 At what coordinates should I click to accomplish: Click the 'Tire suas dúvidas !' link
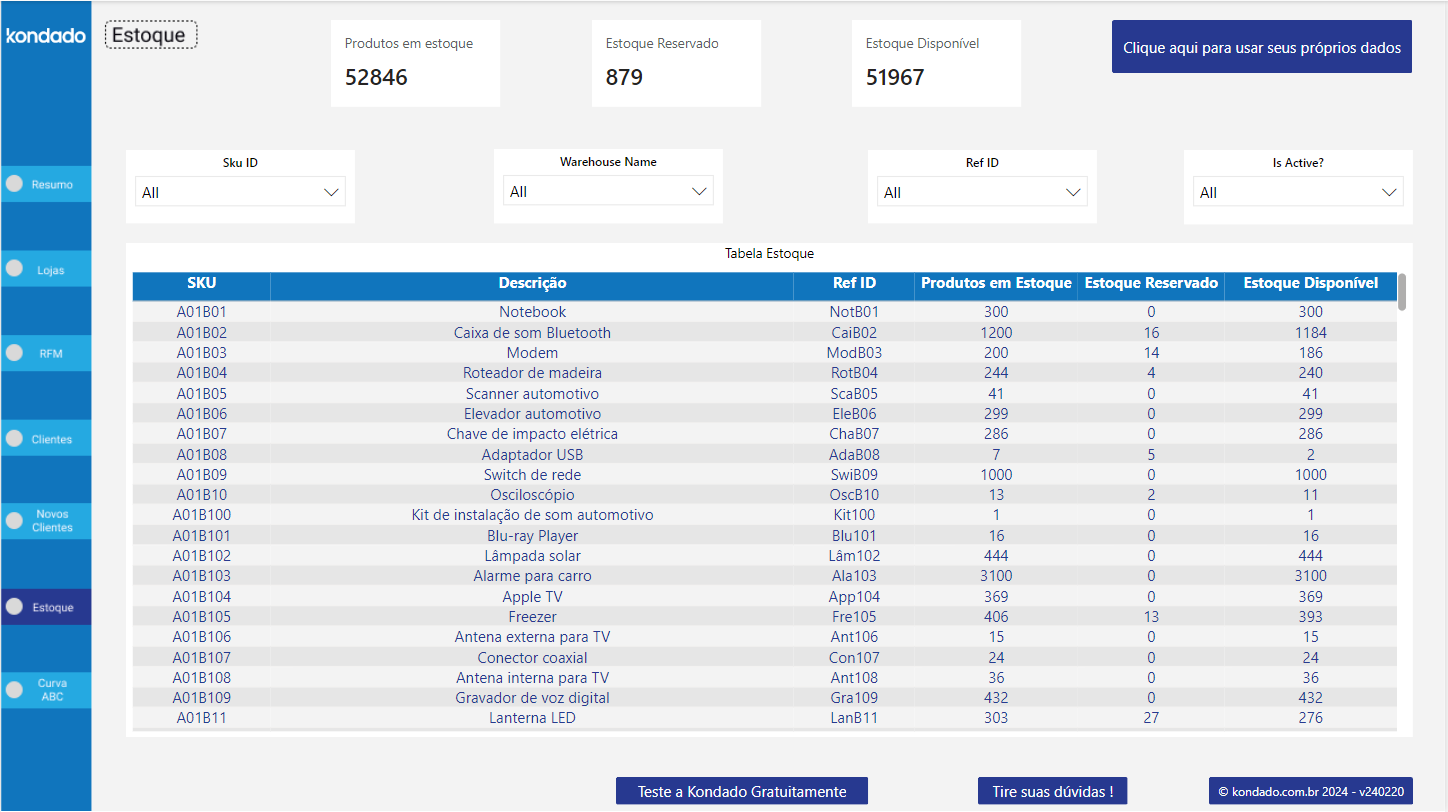1052,790
